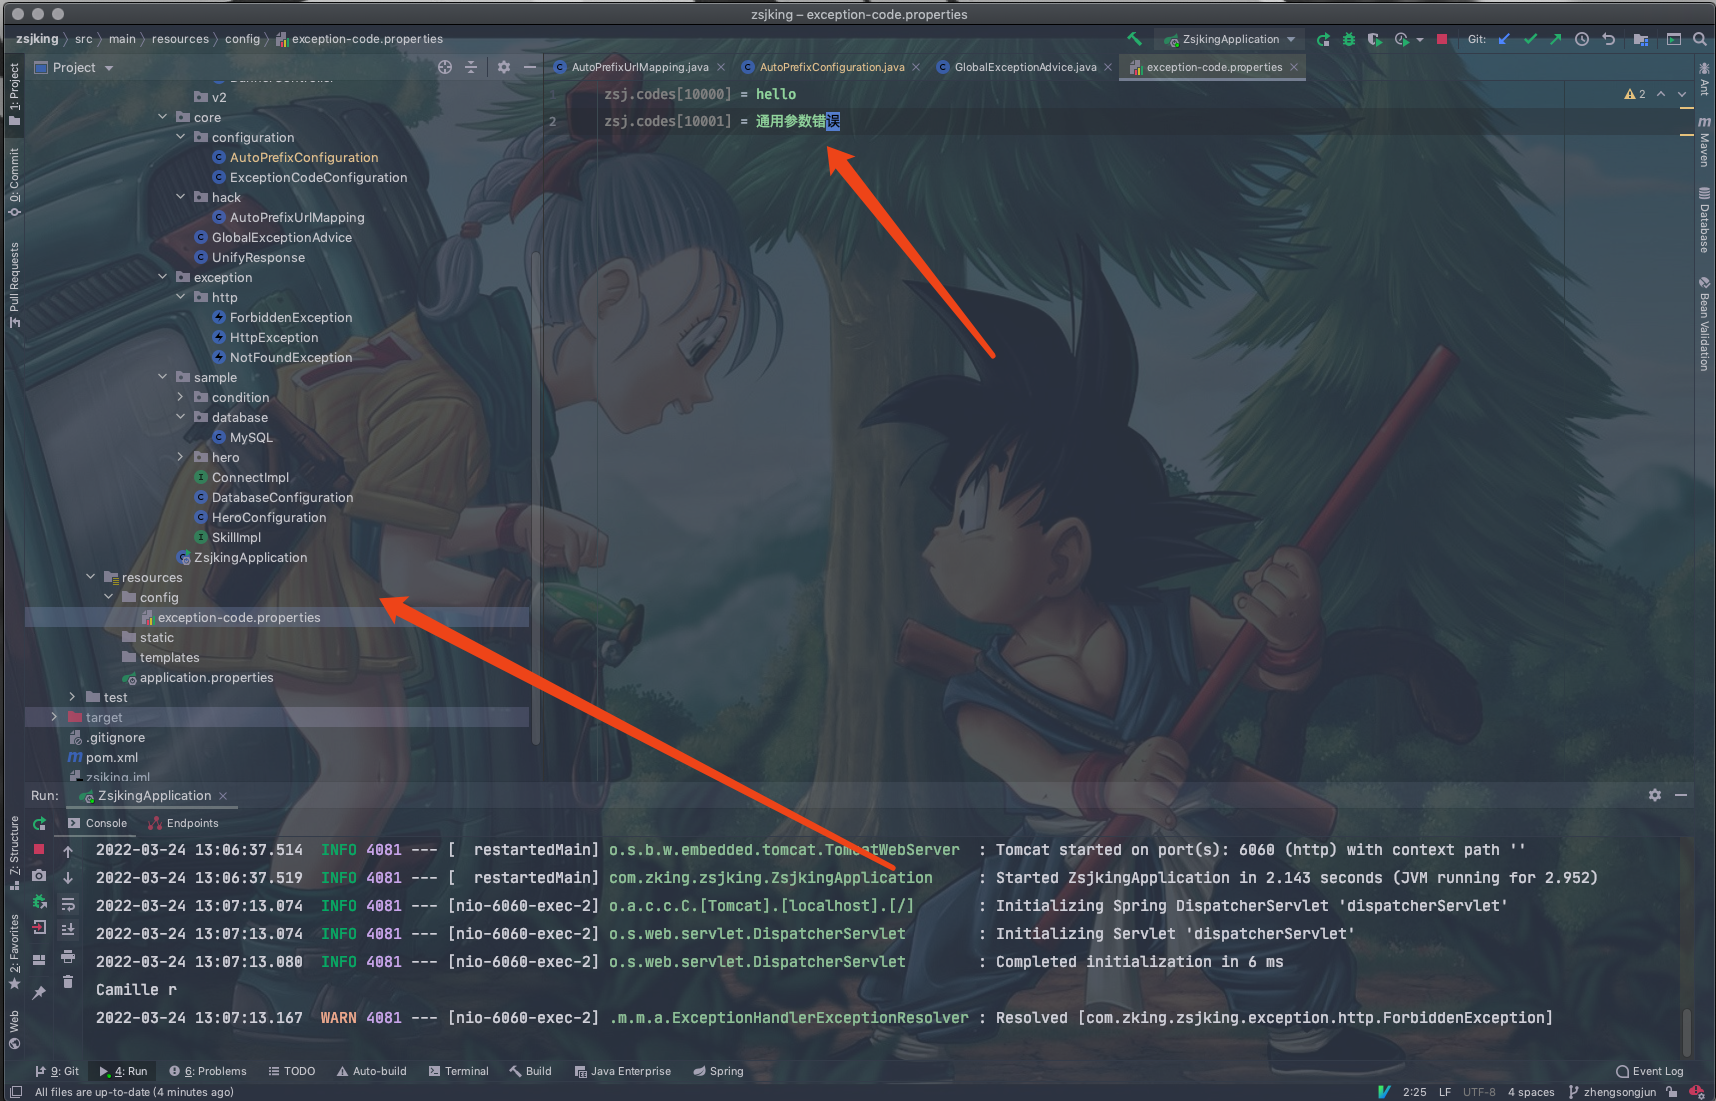Expand the hero folder
The width and height of the screenshot is (1716, 1101).
click(181, 457)
